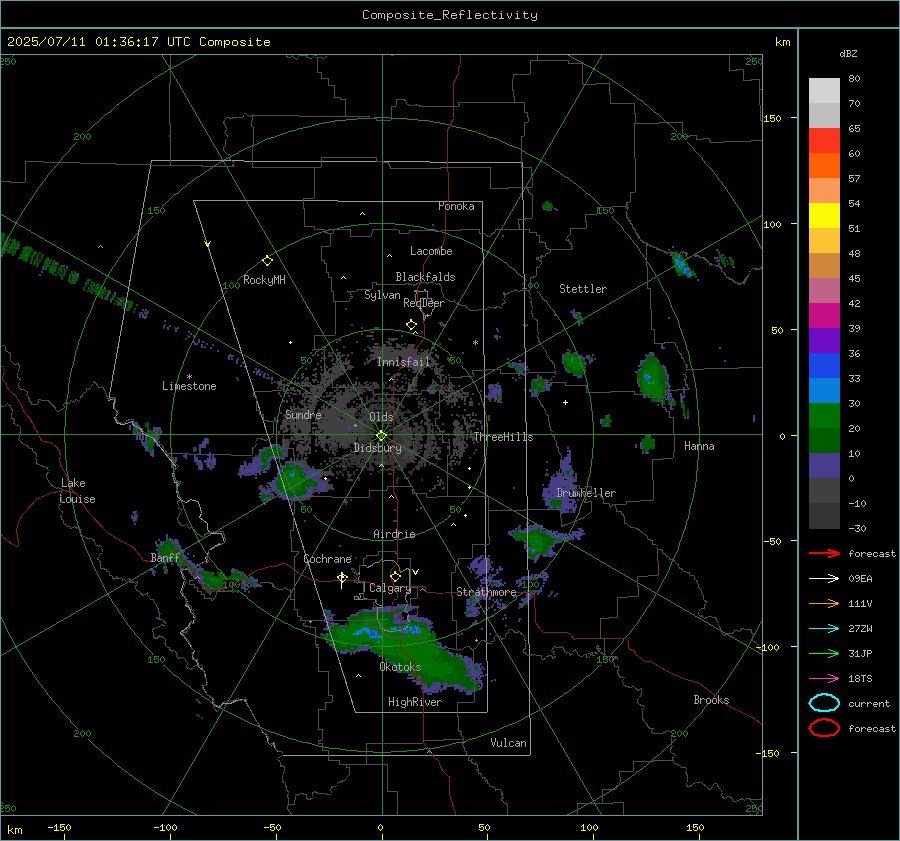Click the Okotoks city label
Screen dimensions: 900x841
[x=400, y=667]
